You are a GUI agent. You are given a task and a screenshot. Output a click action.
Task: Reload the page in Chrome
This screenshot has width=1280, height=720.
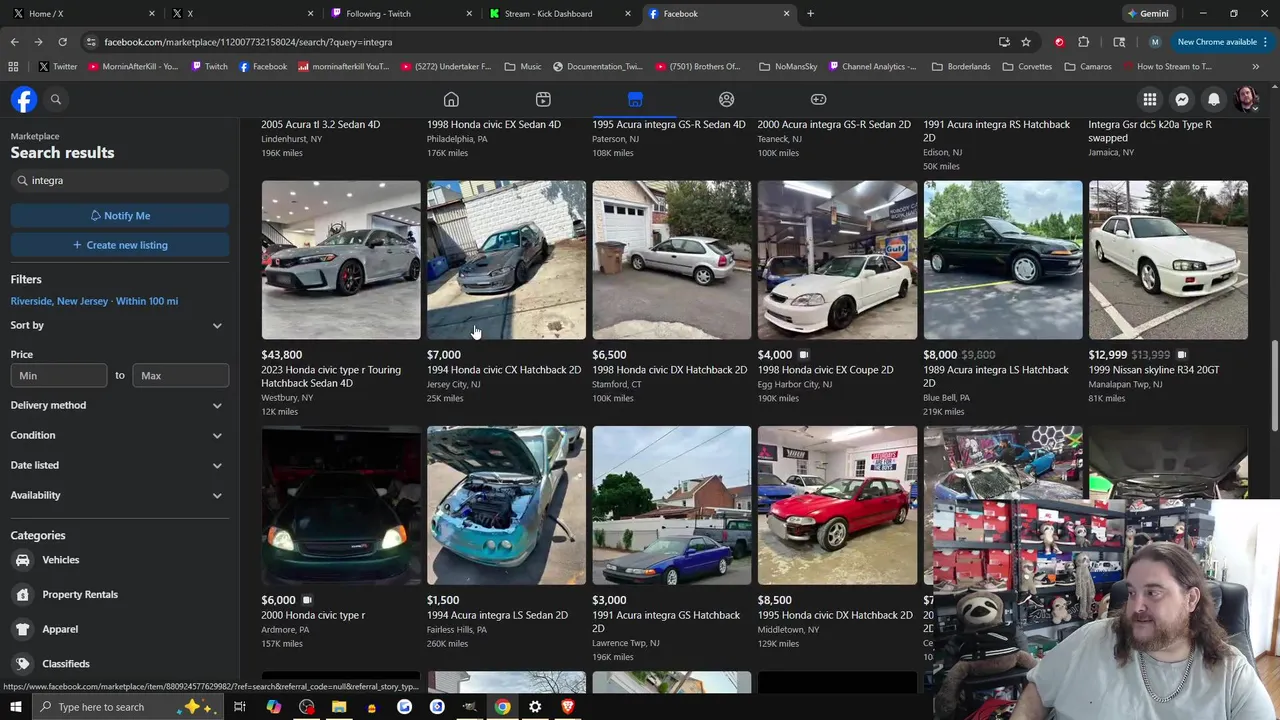pos(62,42)
